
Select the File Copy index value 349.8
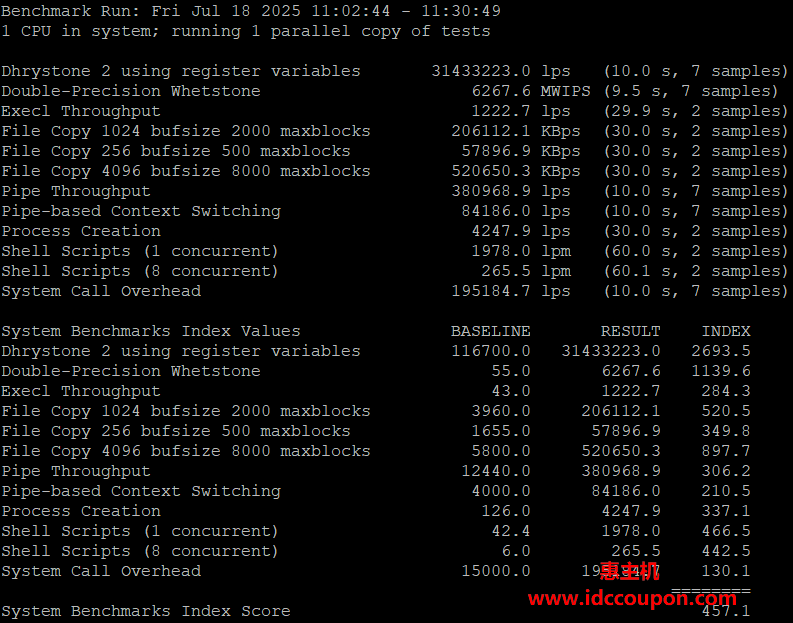pyautogui.click(x=726, y=431)
